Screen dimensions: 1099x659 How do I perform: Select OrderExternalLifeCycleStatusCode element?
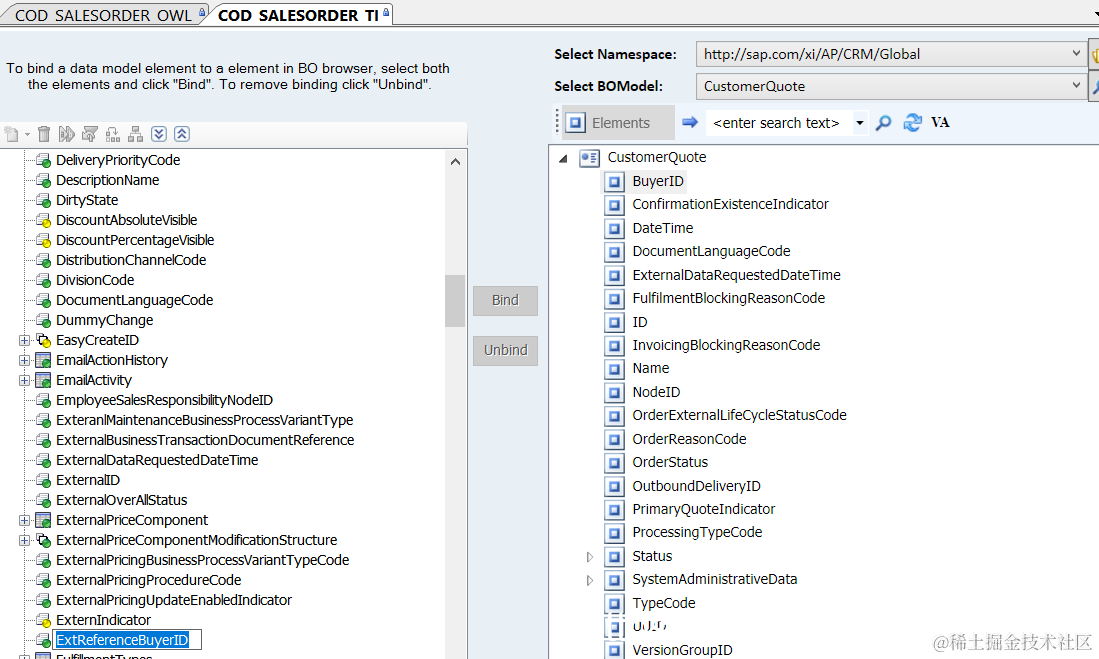[739, 415]
